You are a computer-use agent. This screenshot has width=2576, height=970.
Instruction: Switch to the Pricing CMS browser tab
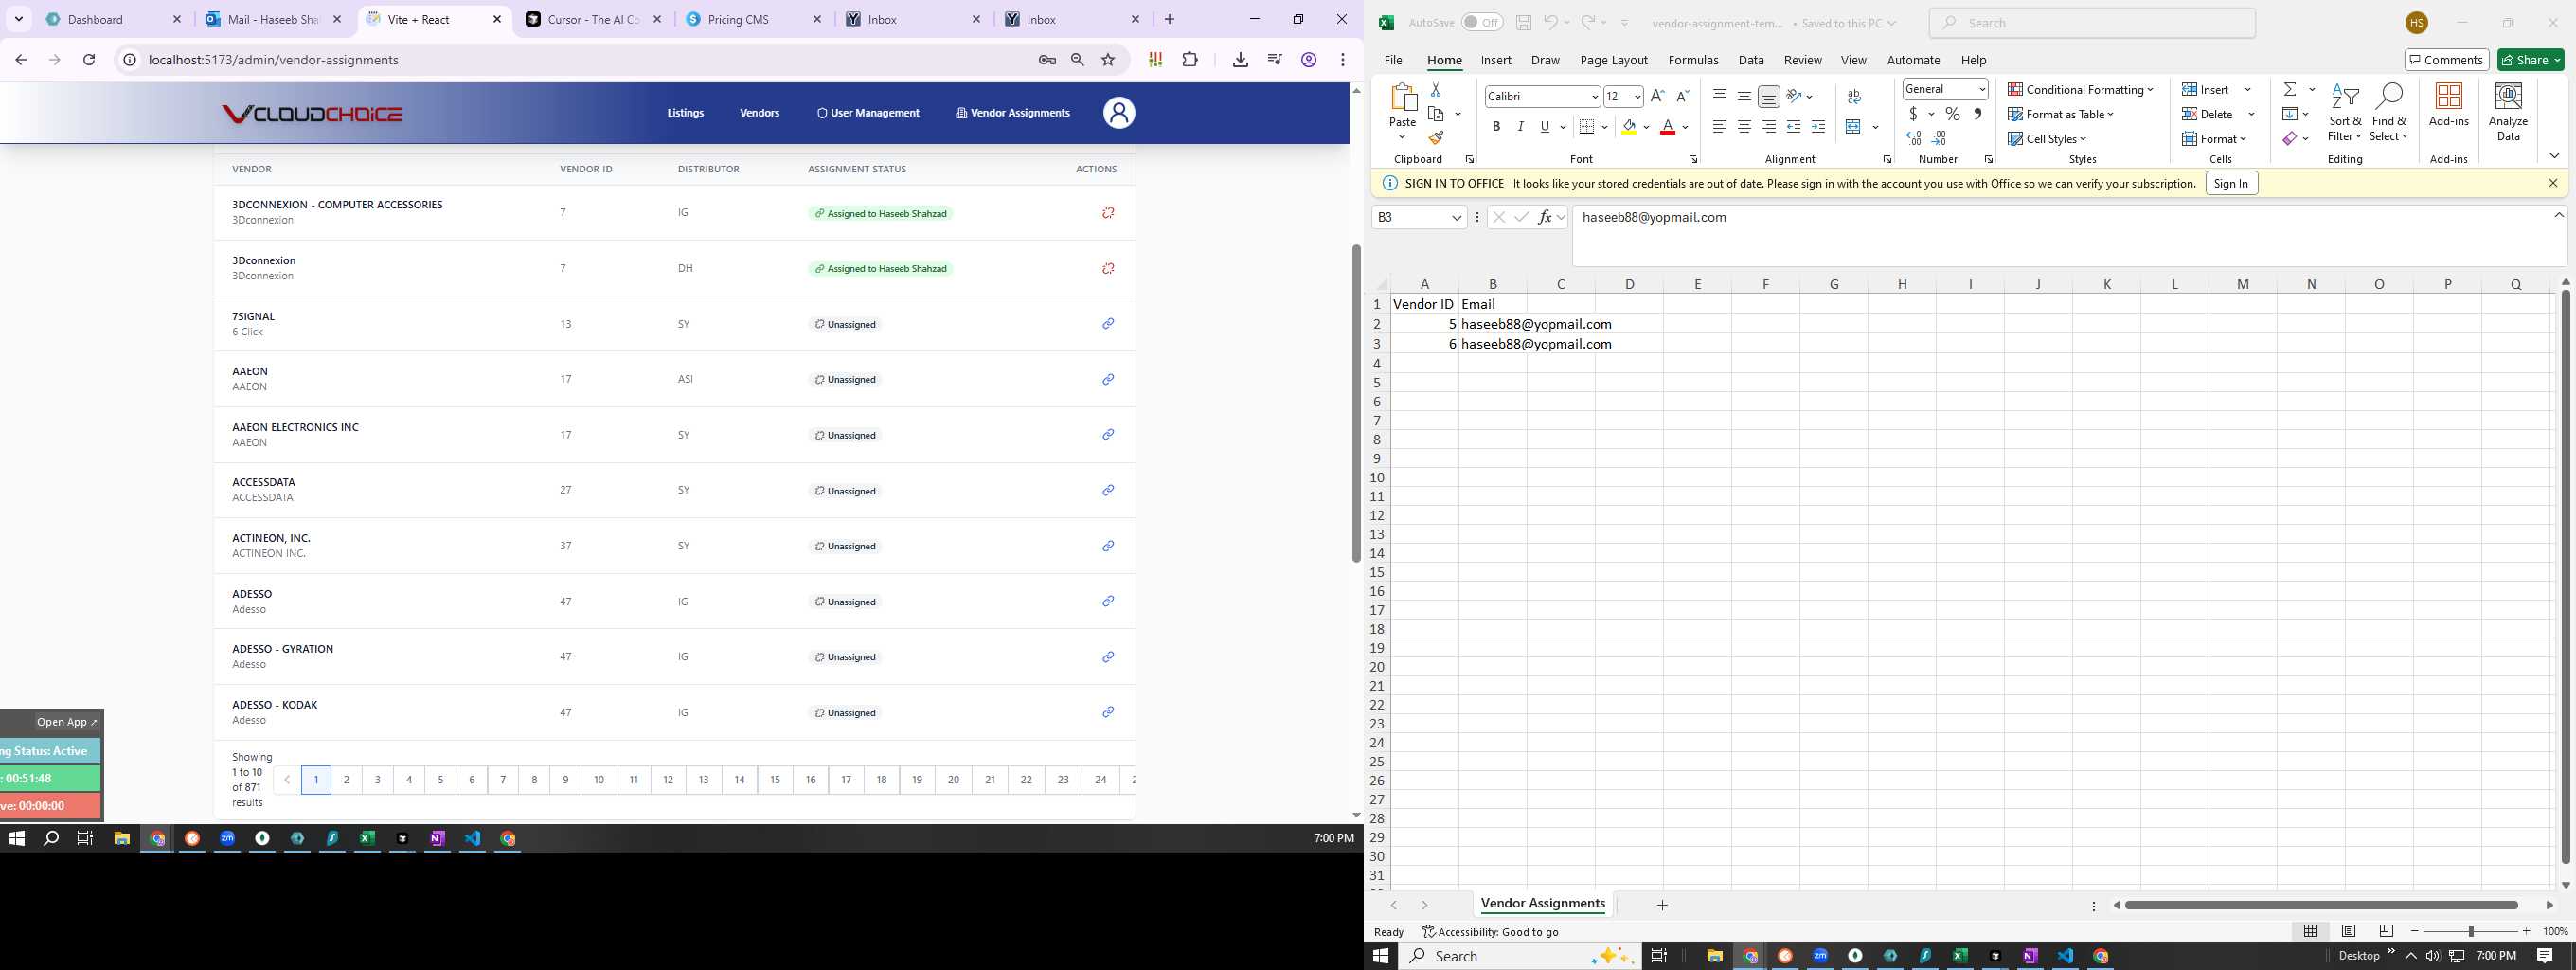(x=753, y=19)
